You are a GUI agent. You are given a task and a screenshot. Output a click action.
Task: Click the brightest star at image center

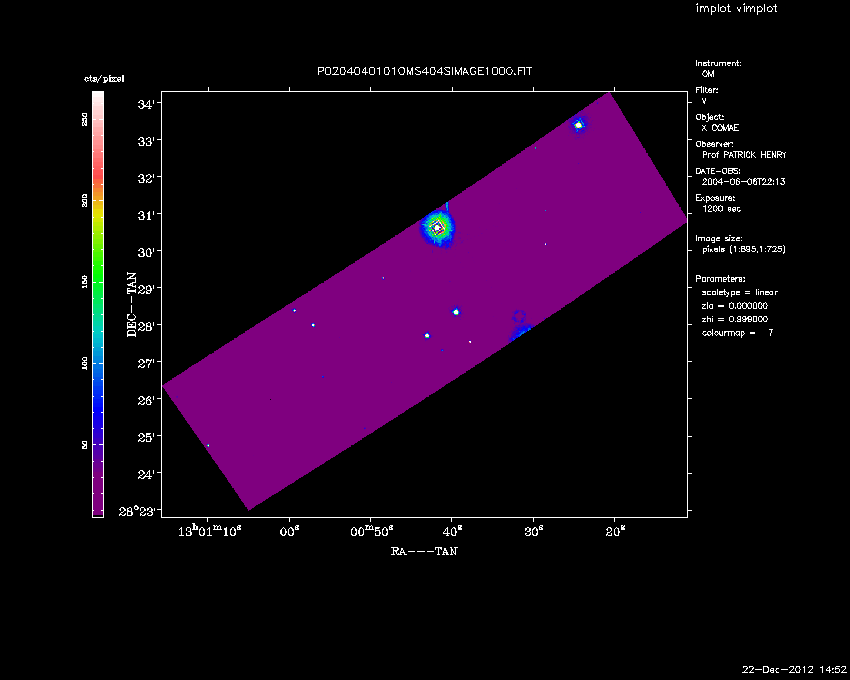(x=437, y=228)
